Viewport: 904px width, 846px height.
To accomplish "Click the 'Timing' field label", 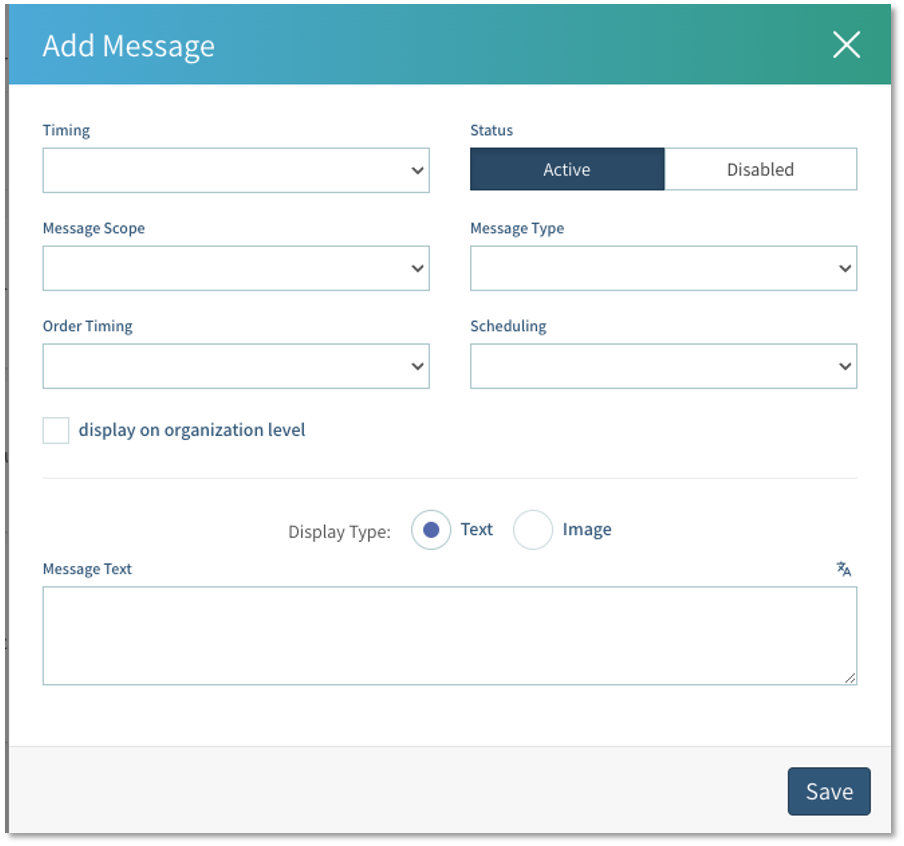I will pos(66,130).
